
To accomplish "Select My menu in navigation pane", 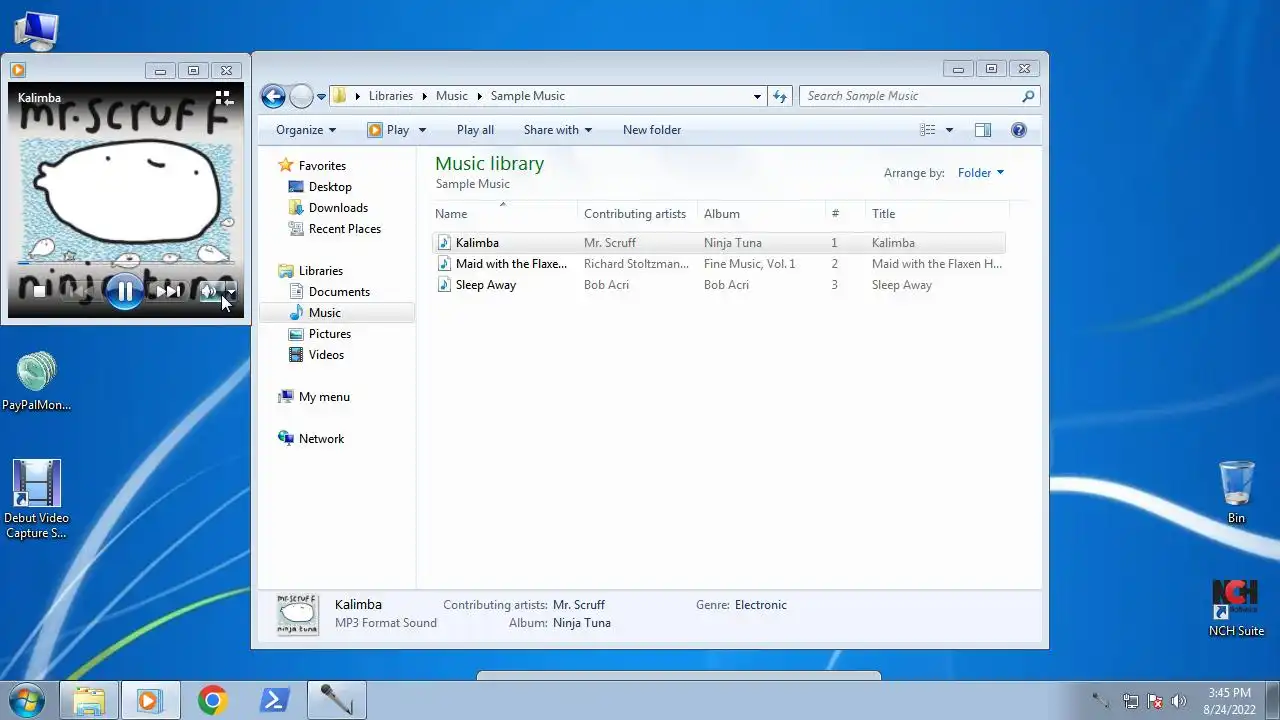I will pyautogui.click(x=314, y=397).
